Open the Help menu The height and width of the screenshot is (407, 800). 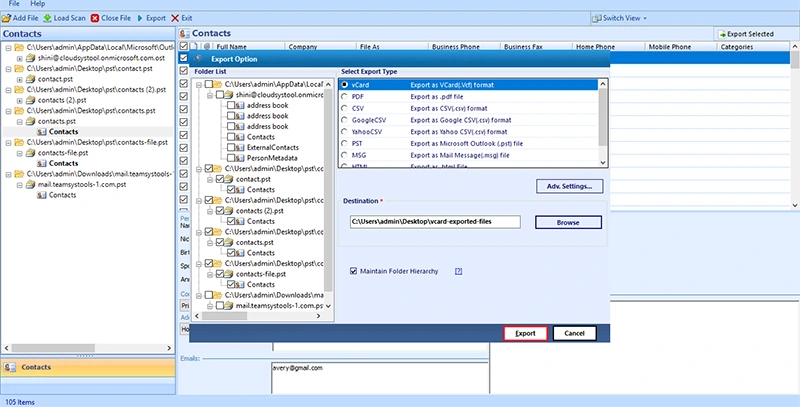coord(38,4)
